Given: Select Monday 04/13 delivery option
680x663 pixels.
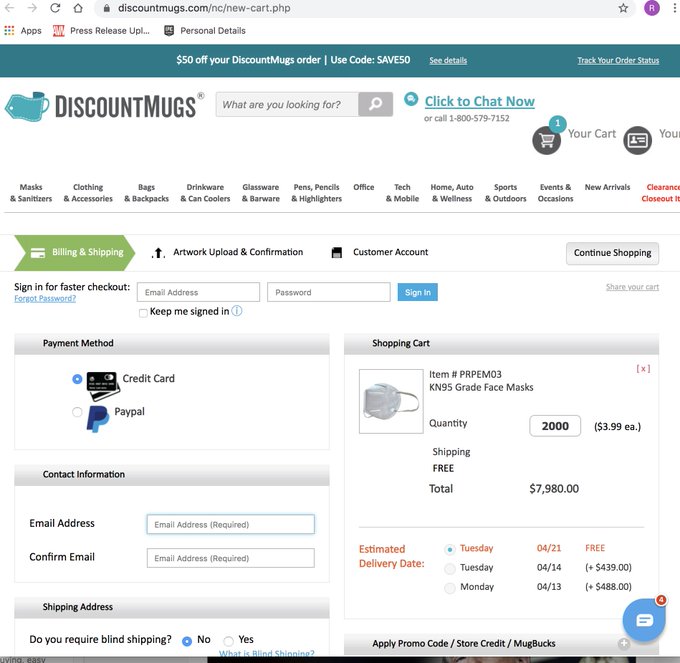Looking at the screenshot, I should coord(450,588).
